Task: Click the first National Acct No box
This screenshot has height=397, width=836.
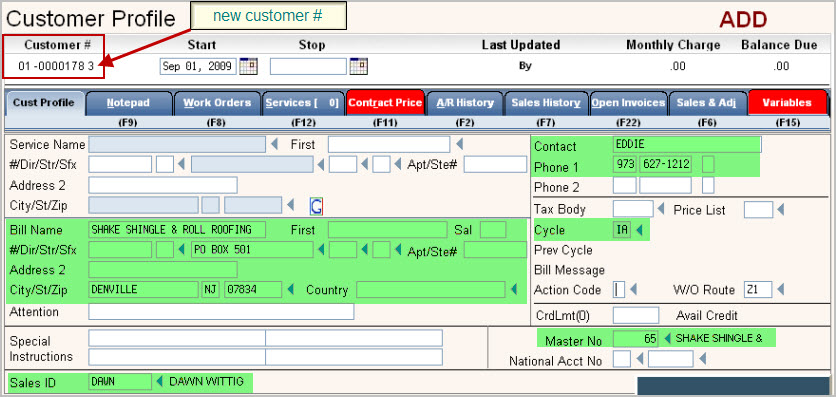Action: click(622, 359)
